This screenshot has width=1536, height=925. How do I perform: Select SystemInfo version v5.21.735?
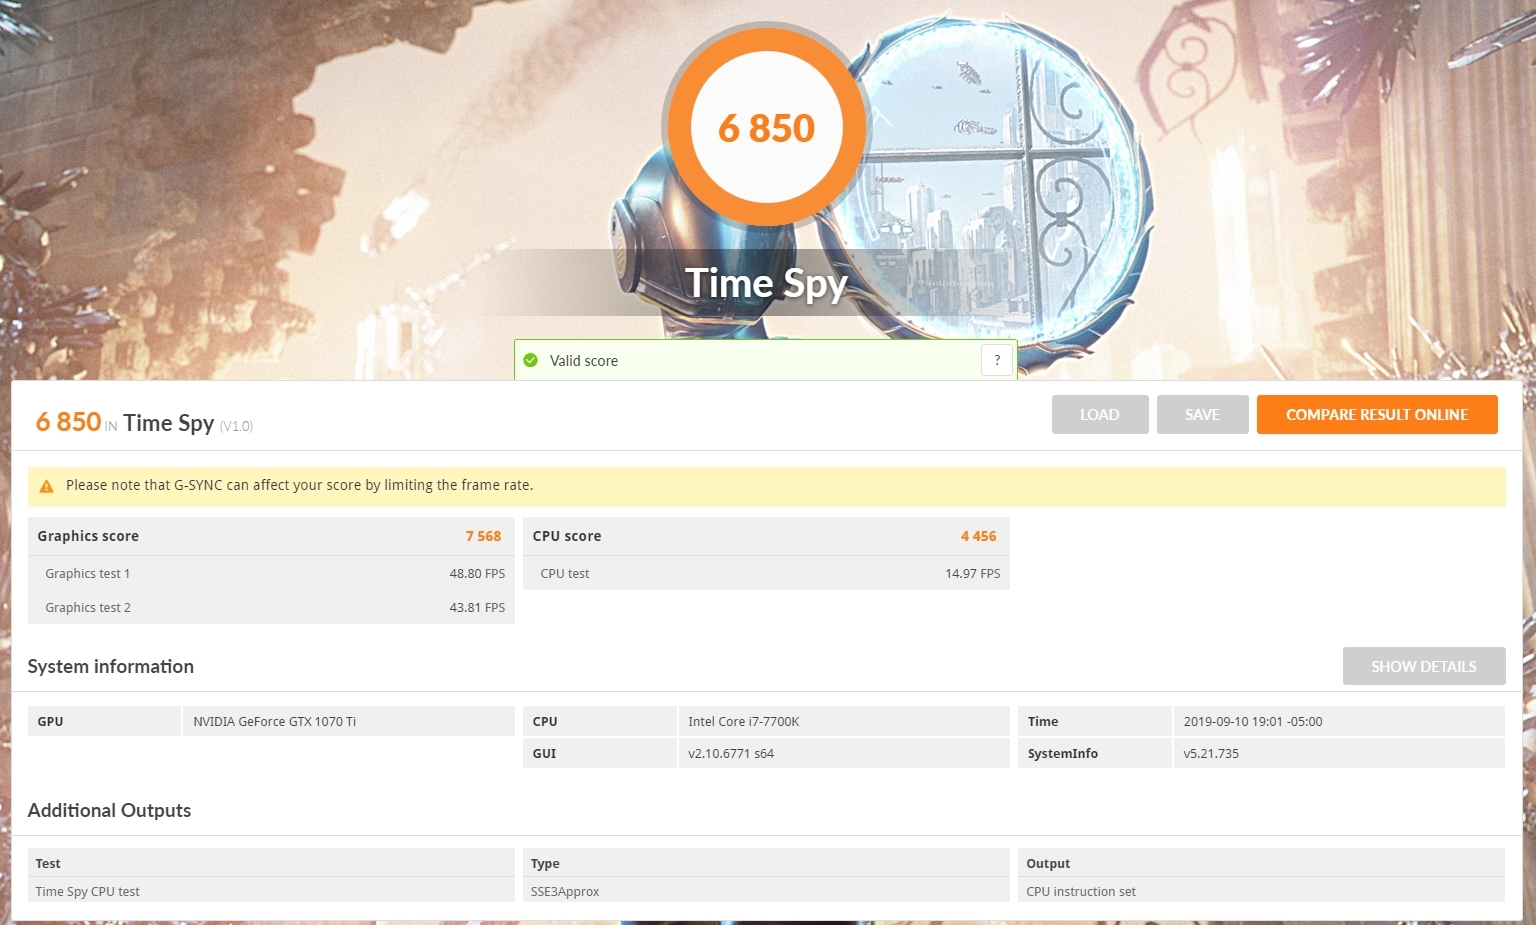pos(1211,754)
